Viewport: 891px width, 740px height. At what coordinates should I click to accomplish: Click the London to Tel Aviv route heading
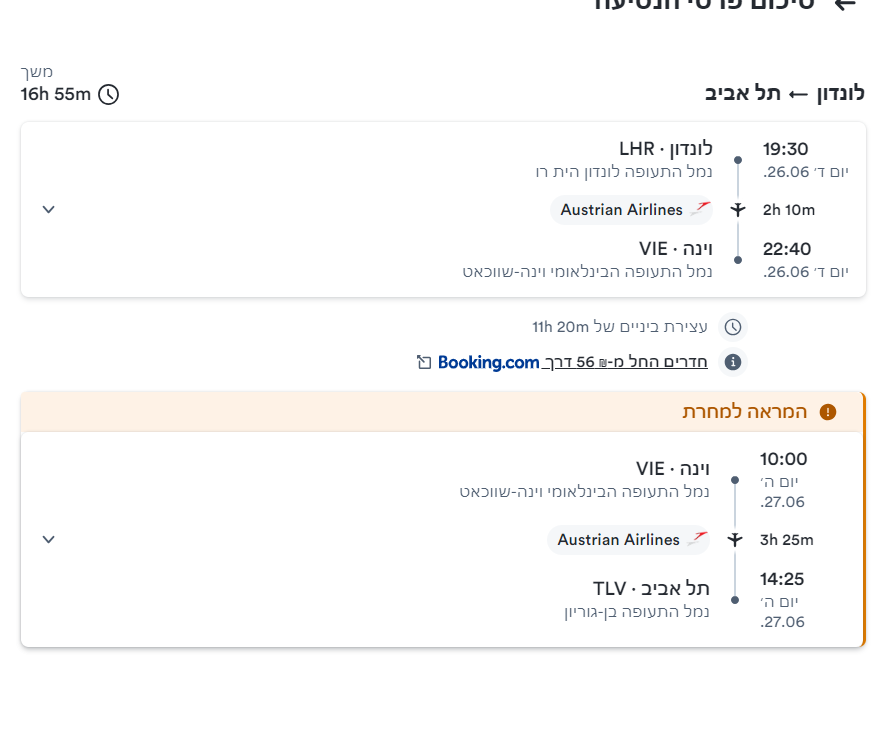pyautogui.click(x=785, y=94)
